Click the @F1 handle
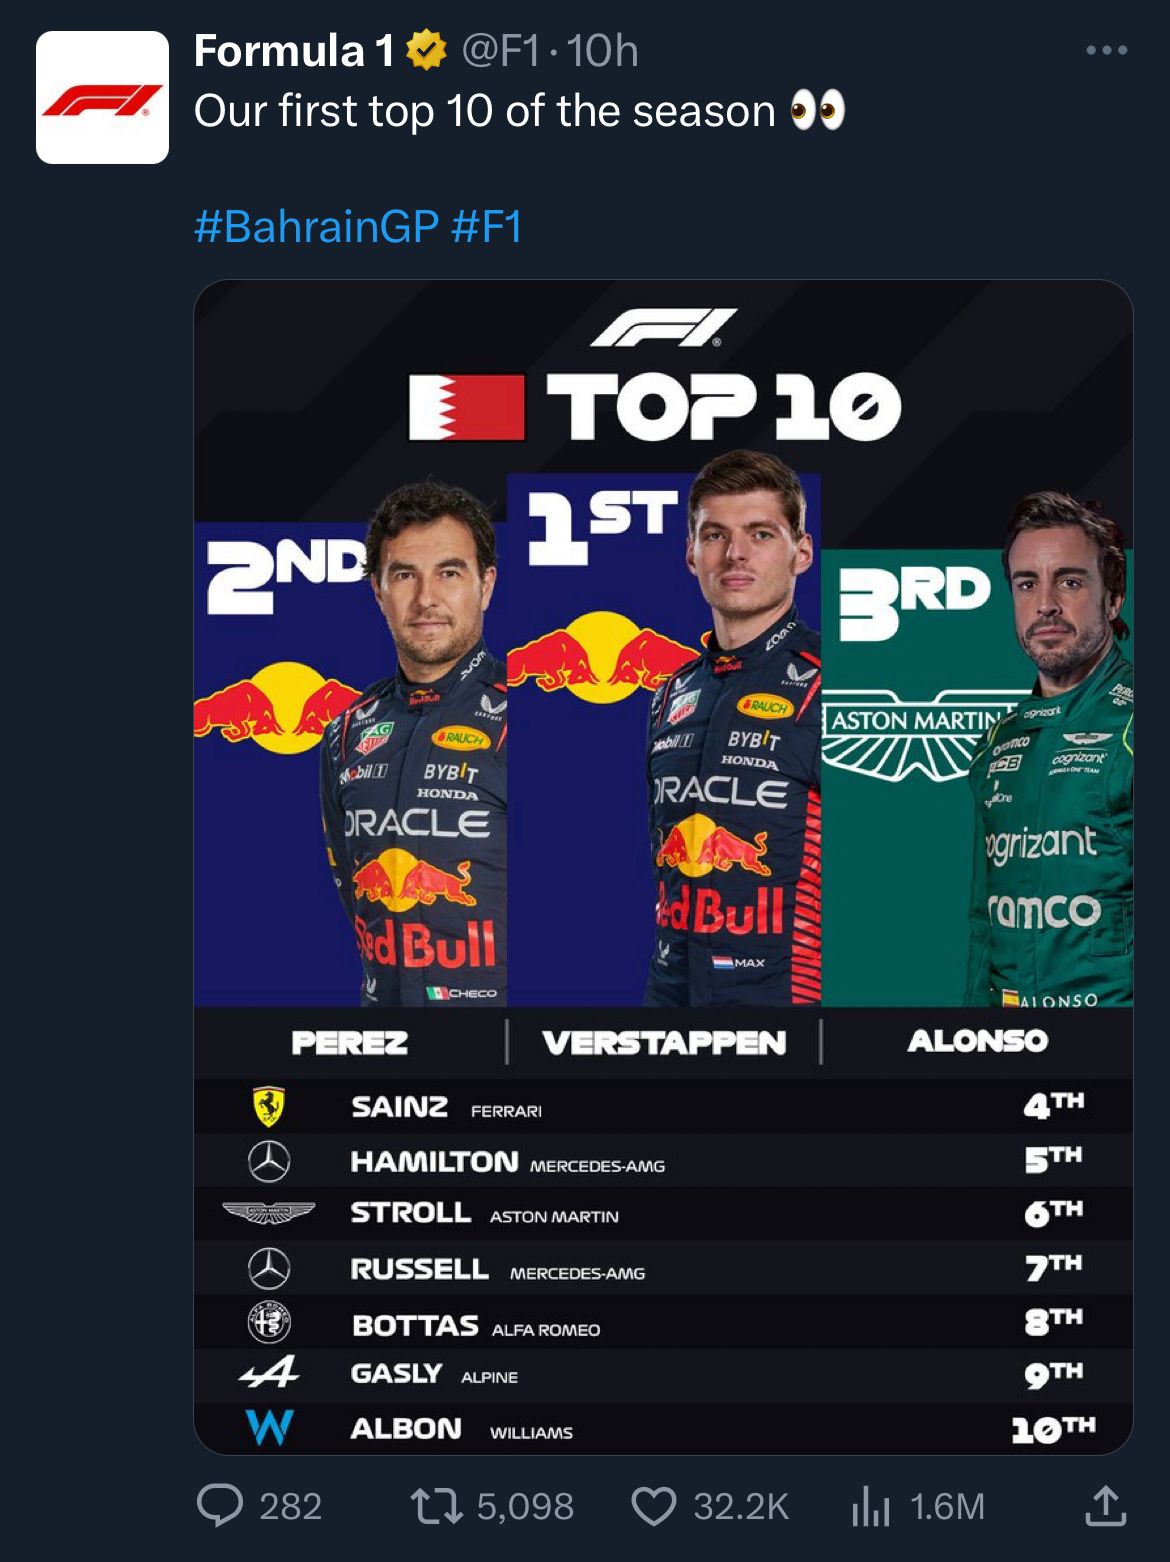This screenshot has height=1562, width=1170. pyautogui.click(x=501, y=51)
